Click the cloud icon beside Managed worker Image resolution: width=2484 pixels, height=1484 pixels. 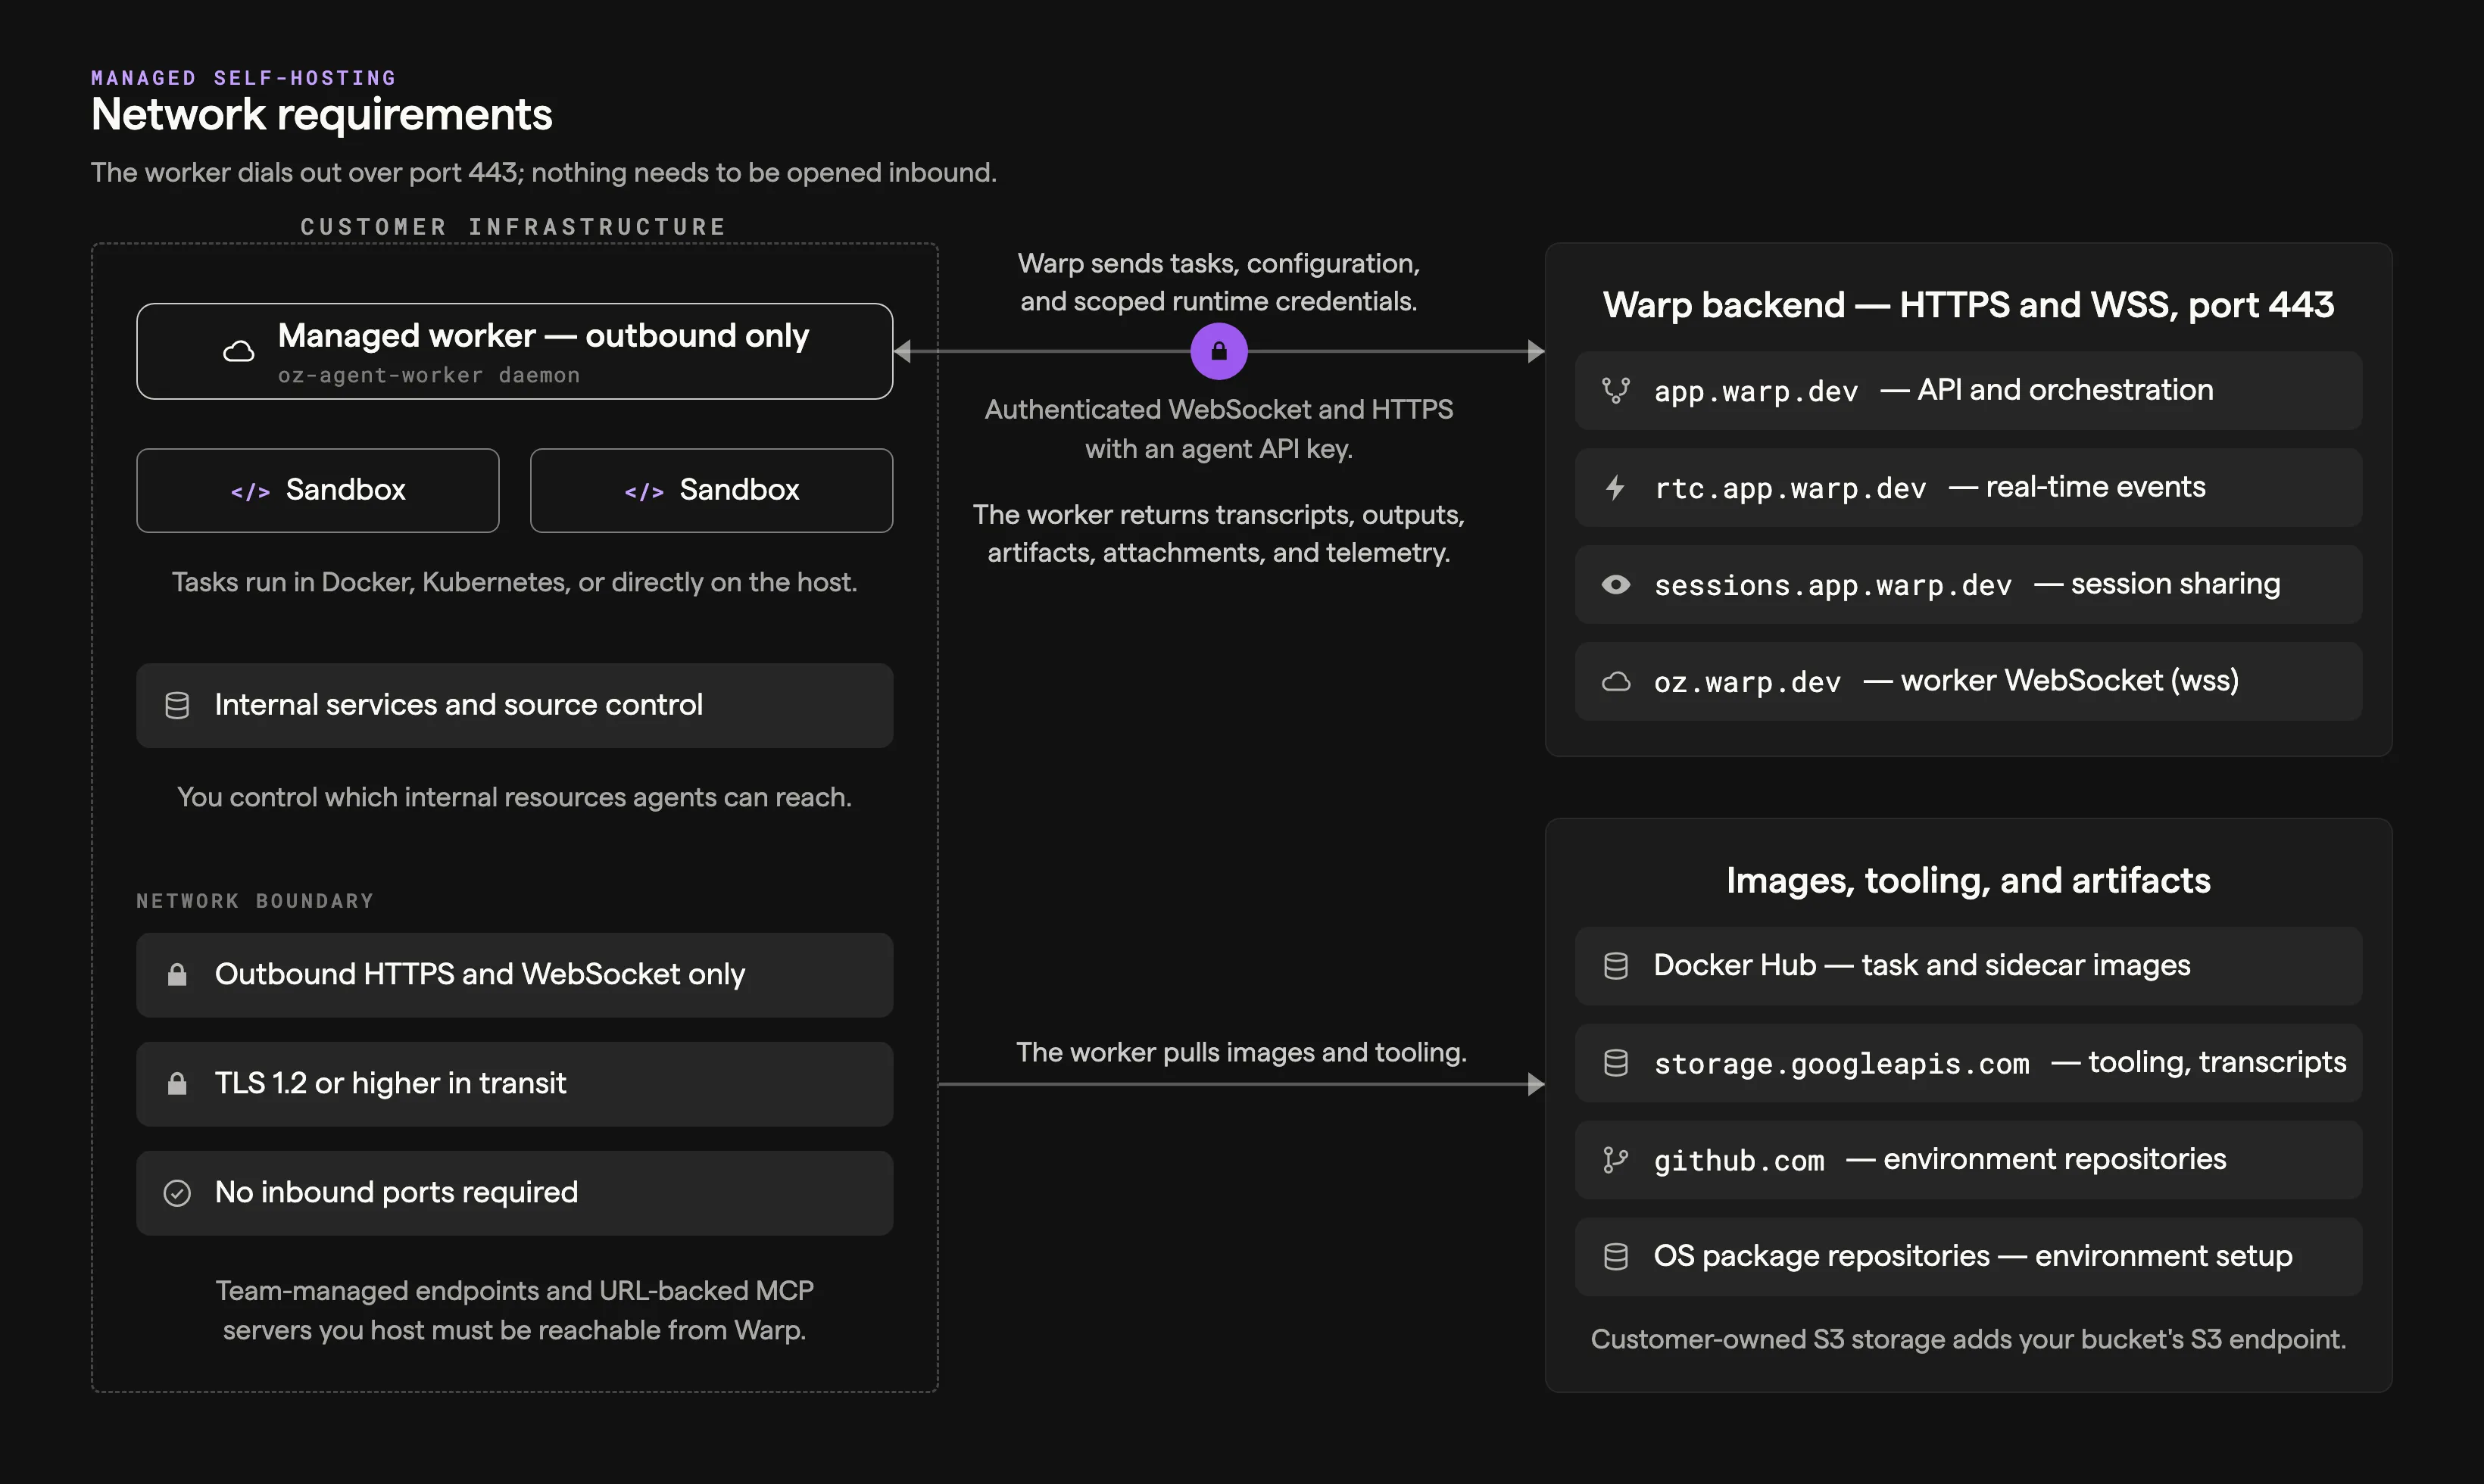(x=238, y=352)
